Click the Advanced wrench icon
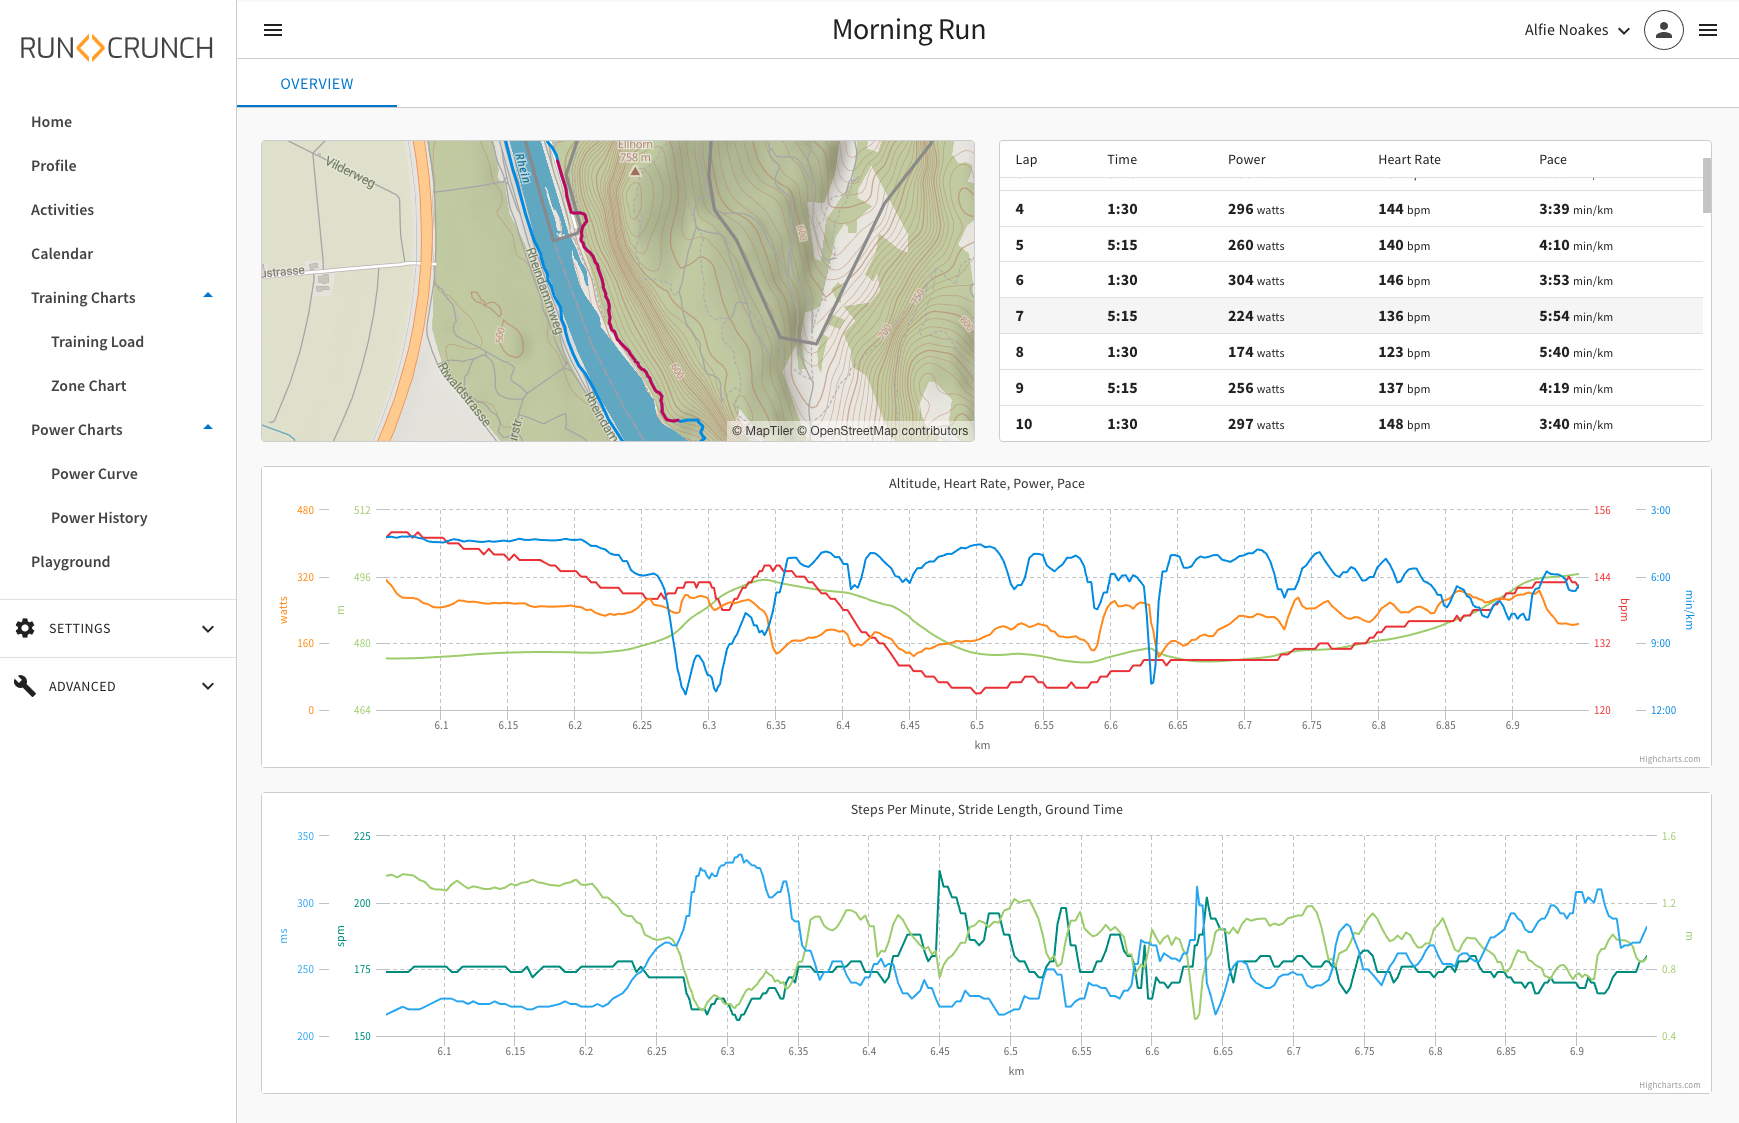 tap(25, 686)
